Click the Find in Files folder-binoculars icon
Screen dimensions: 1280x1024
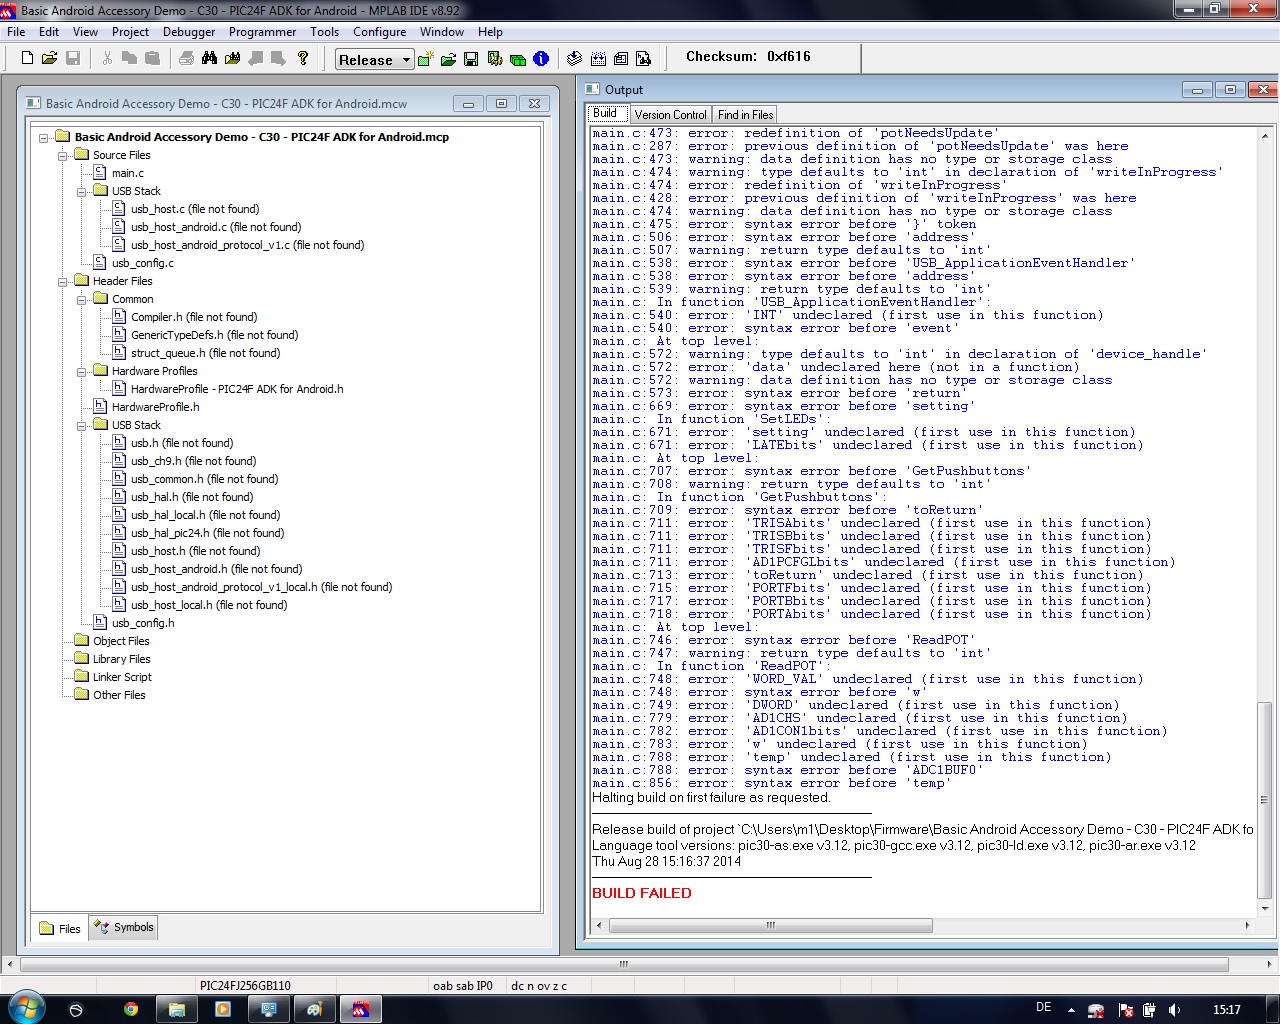232,59
